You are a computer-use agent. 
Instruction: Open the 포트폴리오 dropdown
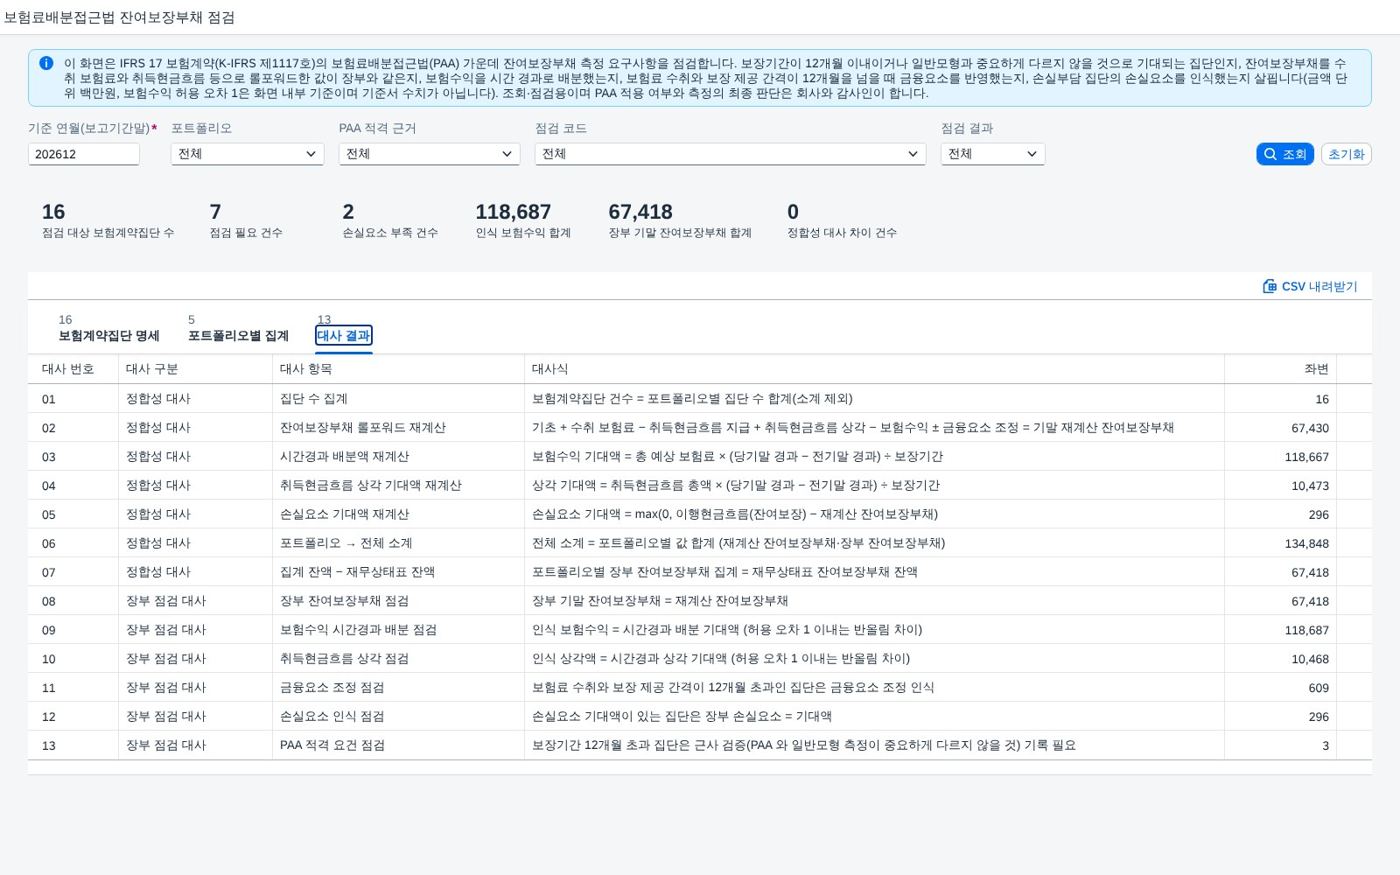[247, 154]
